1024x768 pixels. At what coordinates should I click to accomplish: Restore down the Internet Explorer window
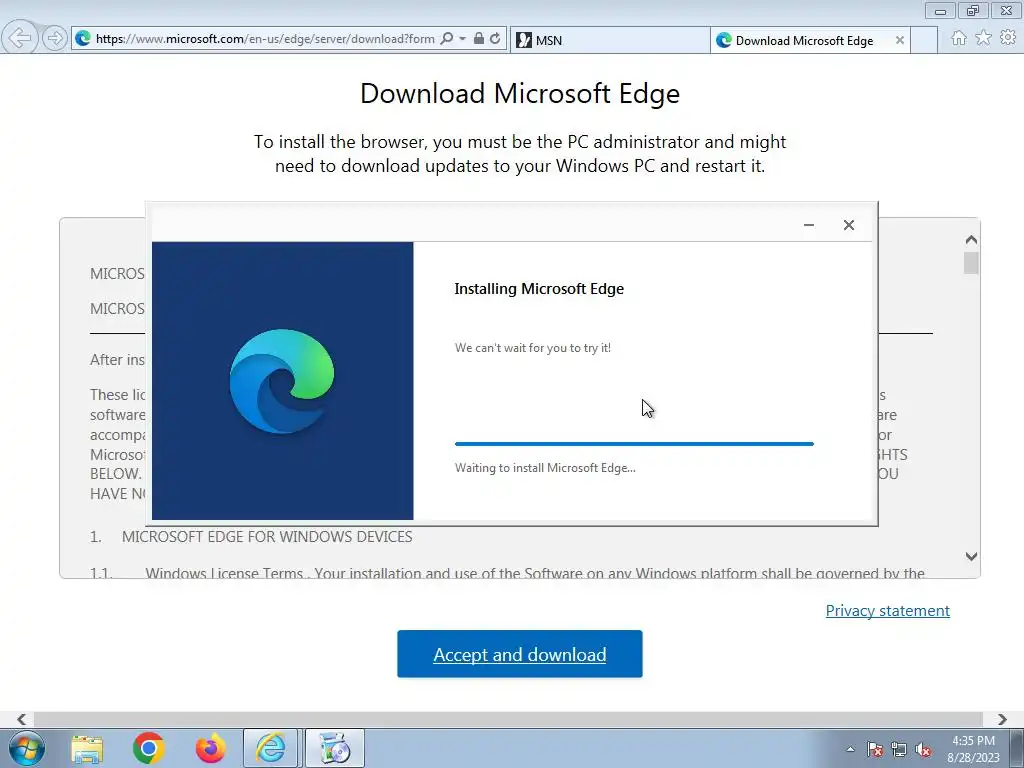click(x=973, y=10)
